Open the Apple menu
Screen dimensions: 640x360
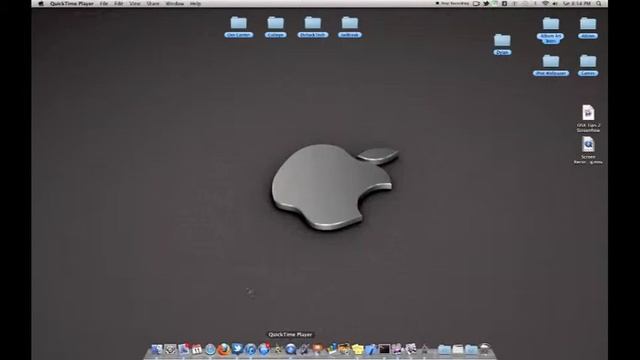click(x=41, y=3)
